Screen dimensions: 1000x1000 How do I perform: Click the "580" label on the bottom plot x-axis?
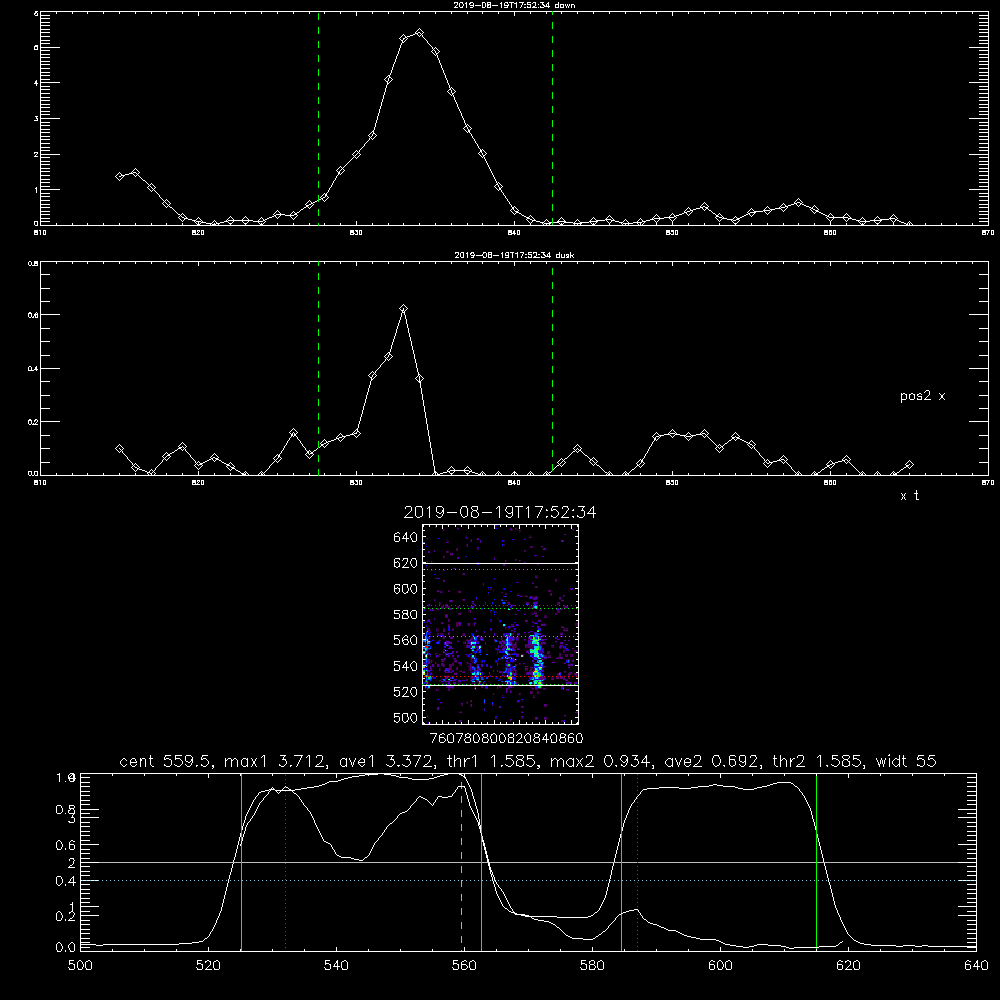592,966
